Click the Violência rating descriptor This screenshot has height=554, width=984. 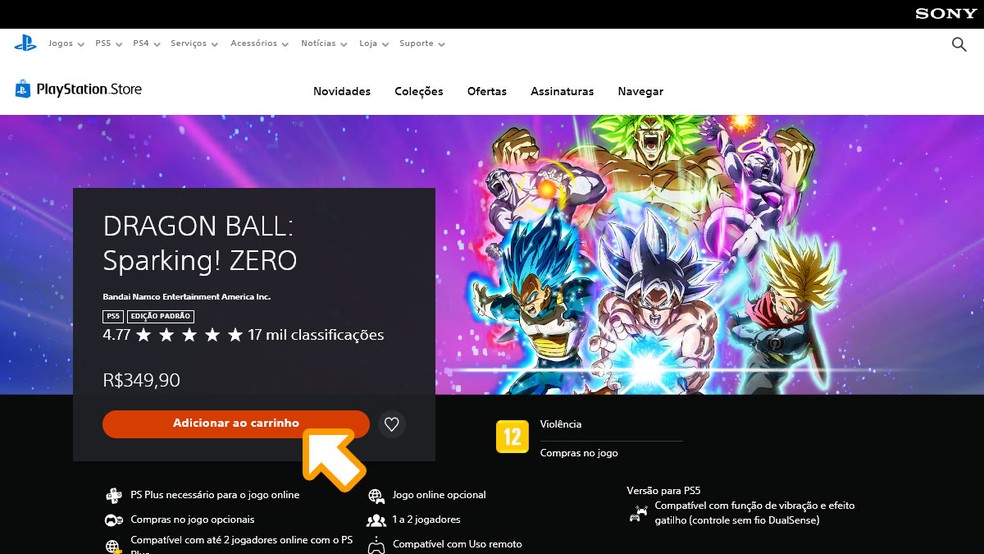coord(560,424)
